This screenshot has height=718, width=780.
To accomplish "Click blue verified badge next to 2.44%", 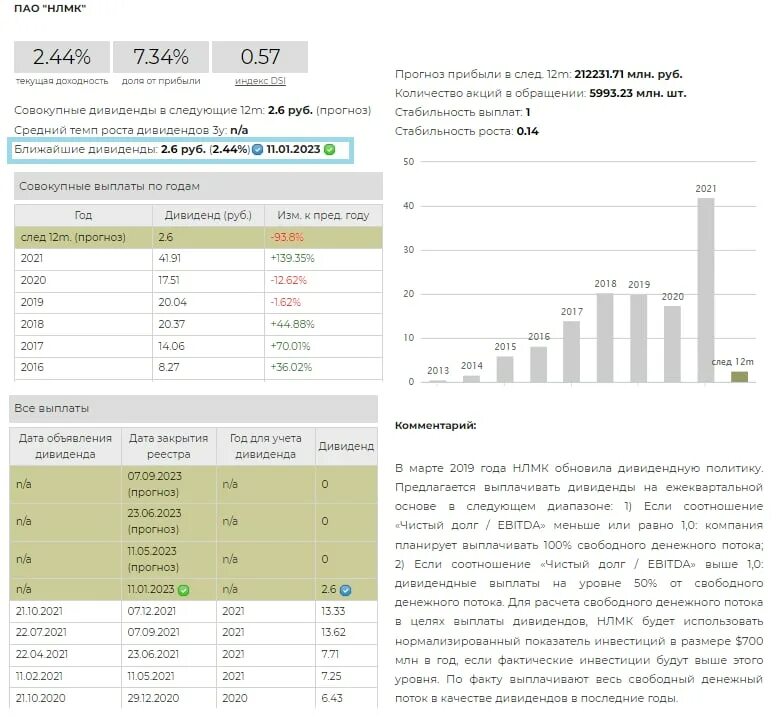I will click(258, 149).
